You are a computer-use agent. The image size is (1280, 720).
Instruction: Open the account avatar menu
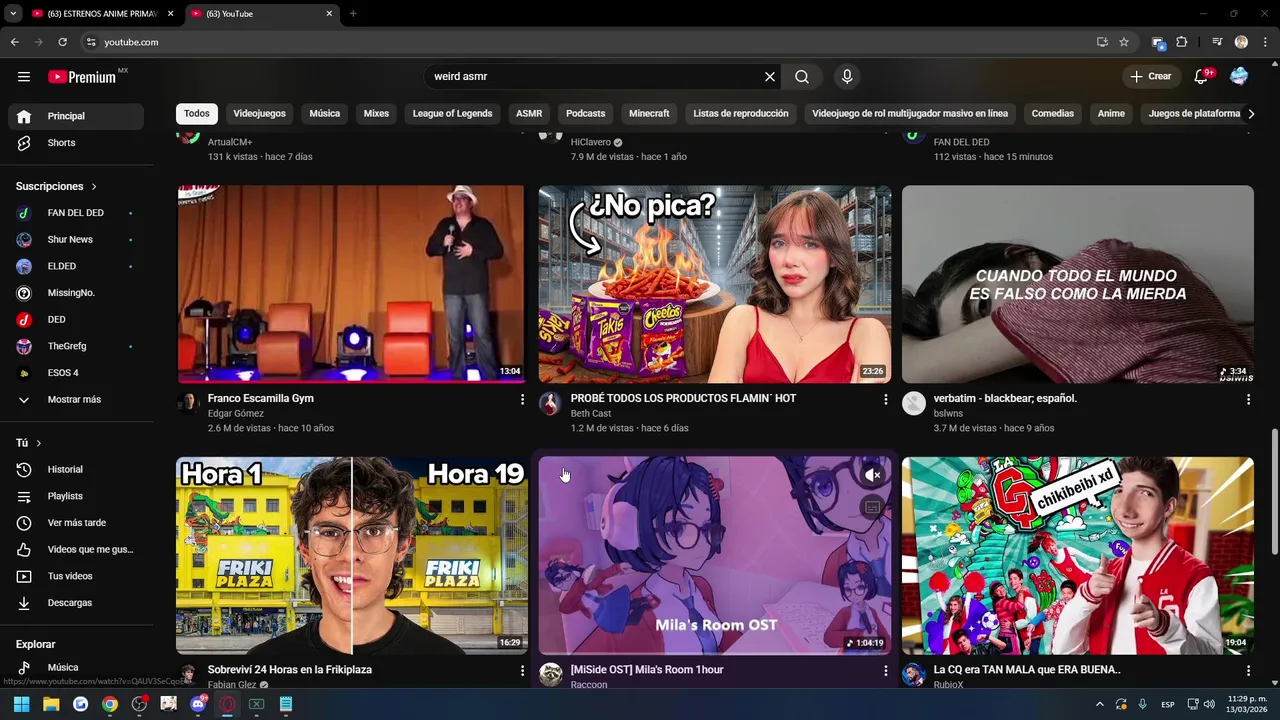point(1239,77)
